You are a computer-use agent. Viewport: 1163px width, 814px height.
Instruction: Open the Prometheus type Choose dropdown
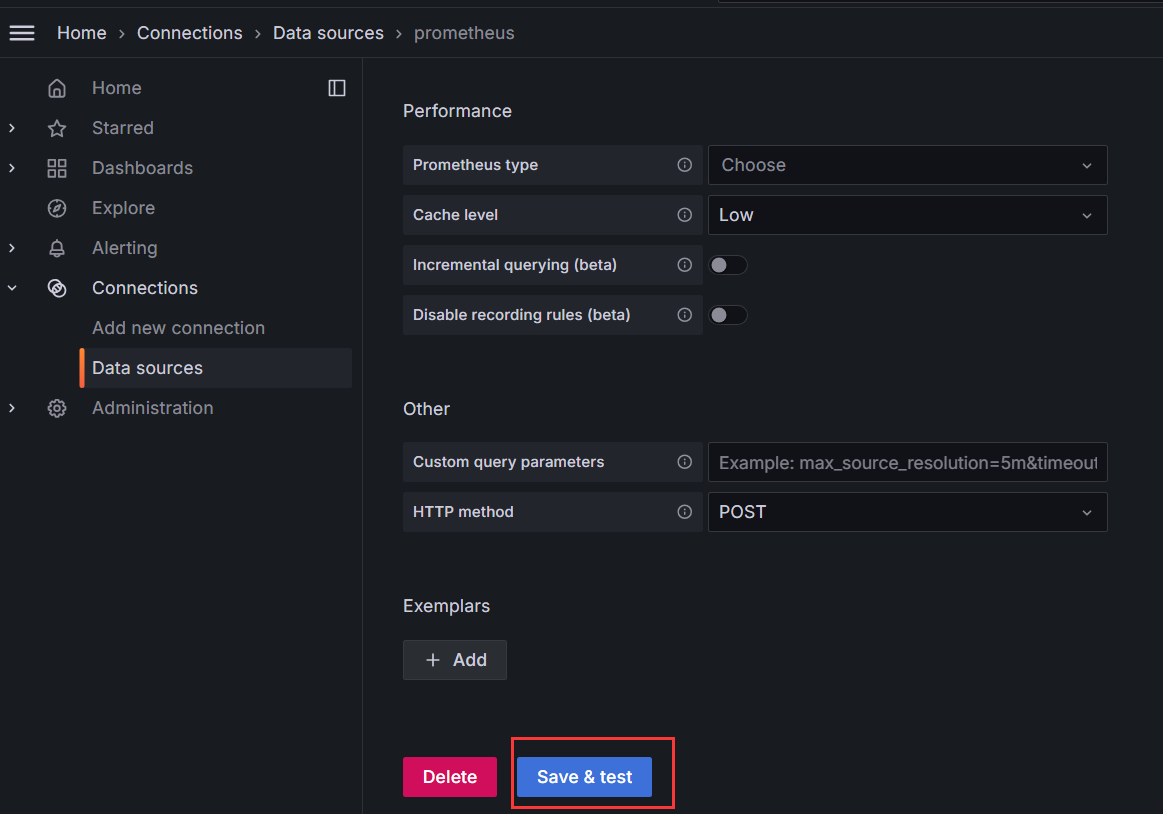(907, 165)
